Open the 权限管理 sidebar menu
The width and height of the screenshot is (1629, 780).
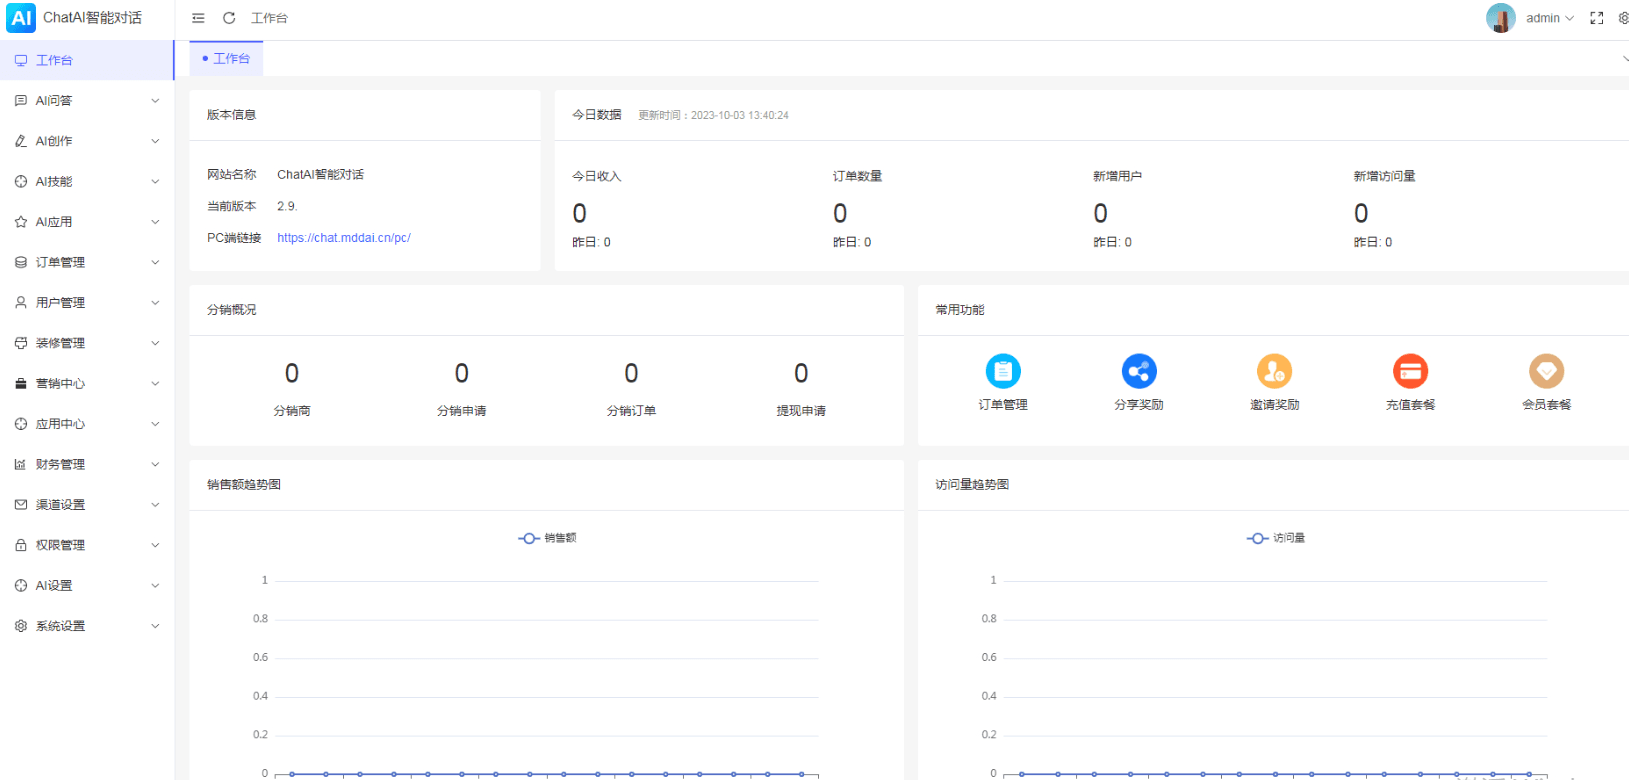pos(87,545)
